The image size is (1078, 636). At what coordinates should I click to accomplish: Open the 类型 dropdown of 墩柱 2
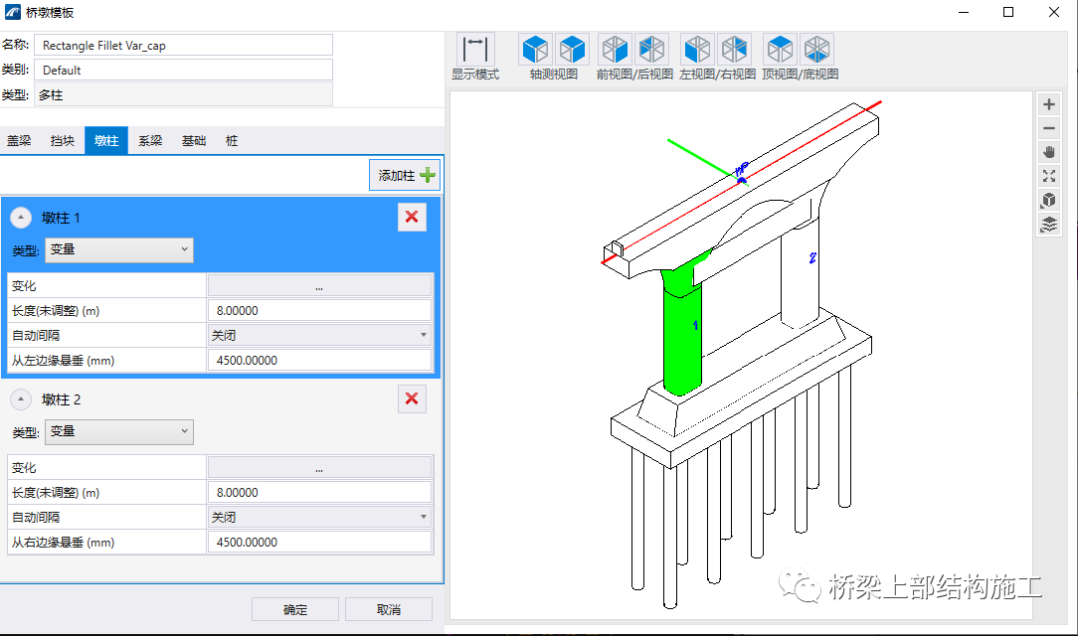point(119,432)
